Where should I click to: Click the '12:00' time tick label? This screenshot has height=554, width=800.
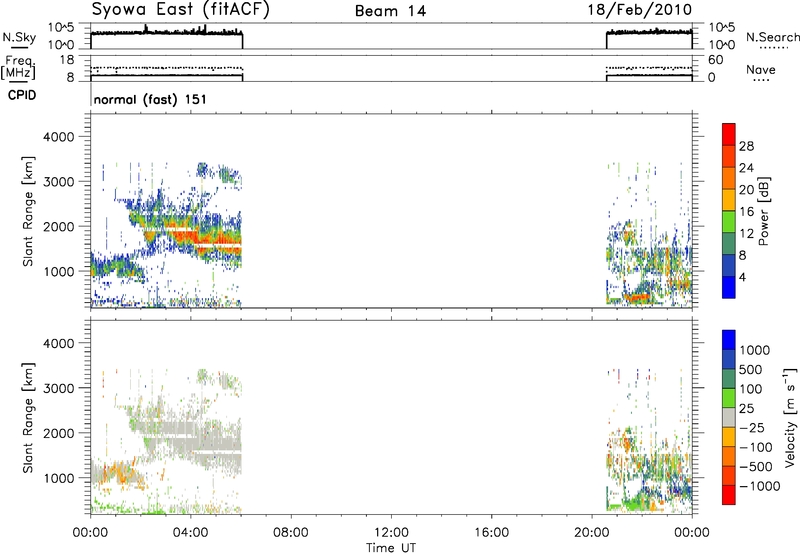point(391,533)
